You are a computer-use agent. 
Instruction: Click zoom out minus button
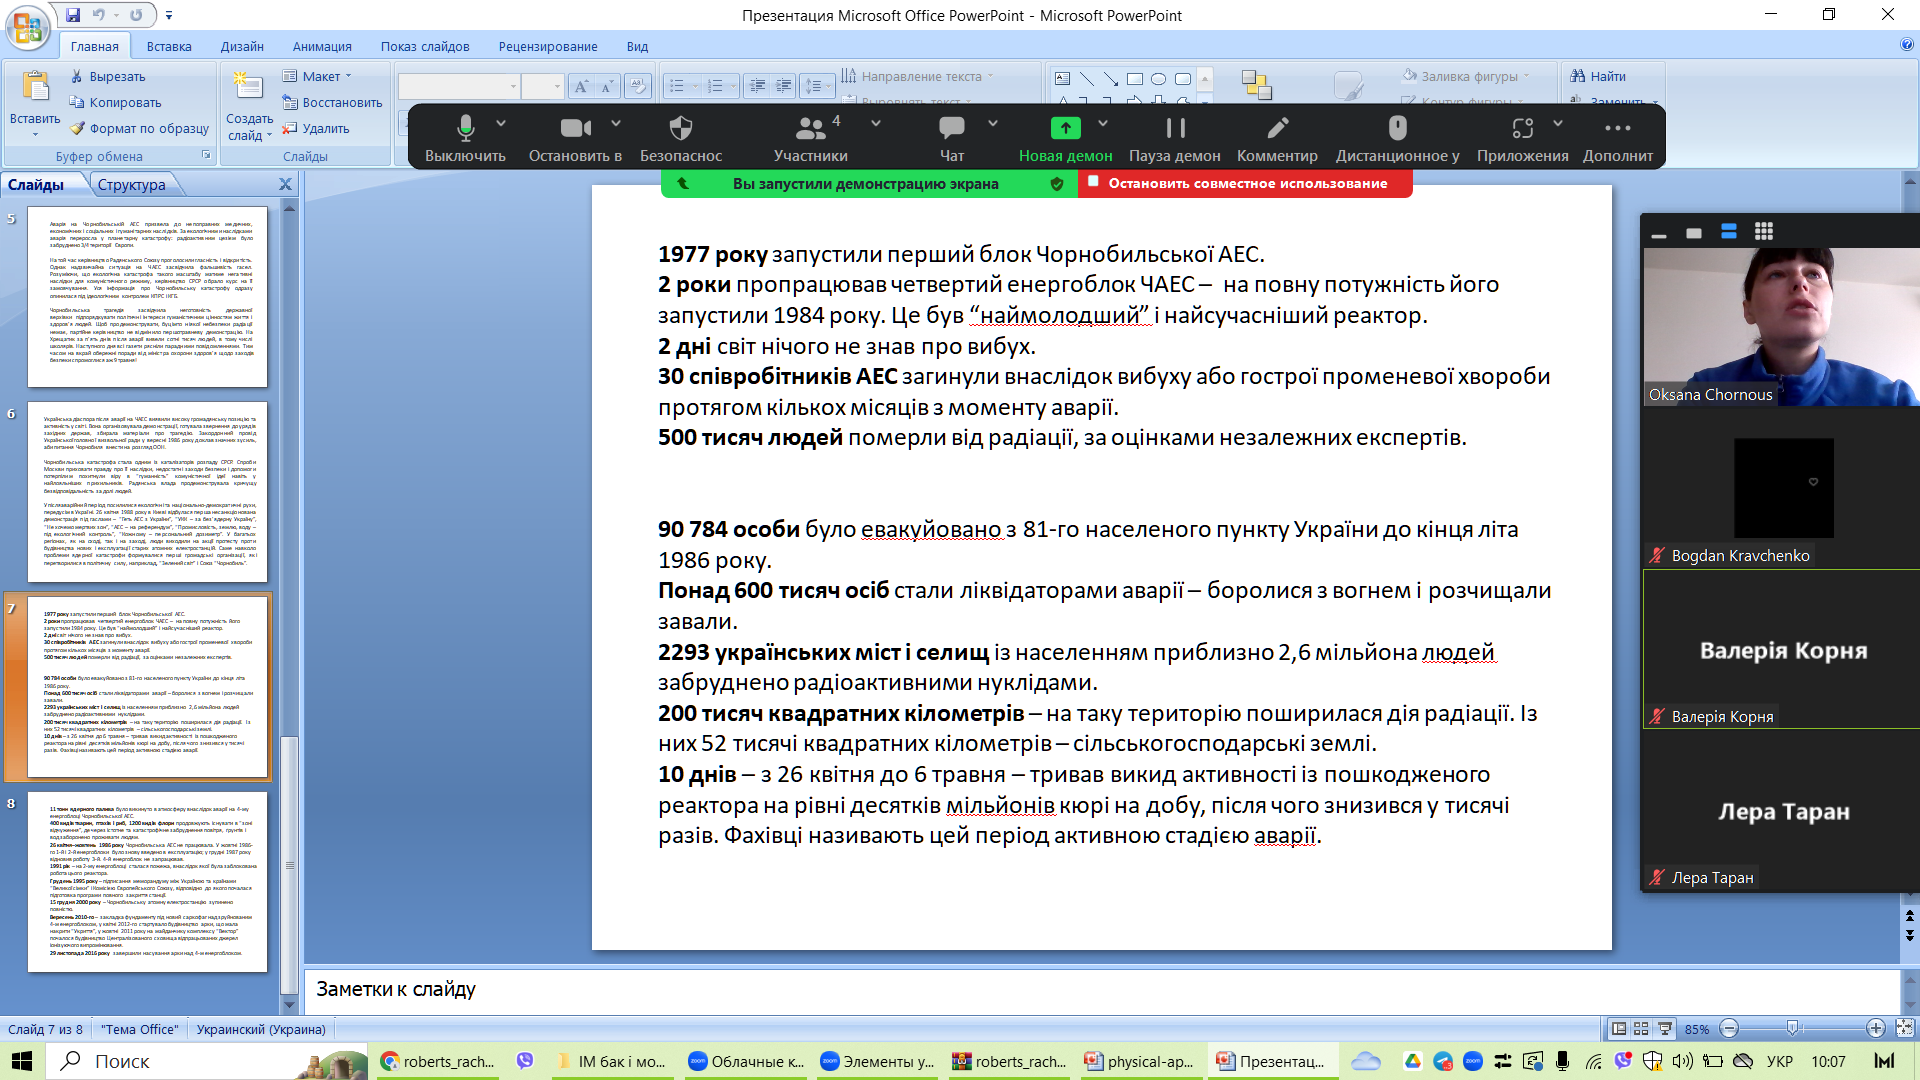(x=1730, y=1028)
